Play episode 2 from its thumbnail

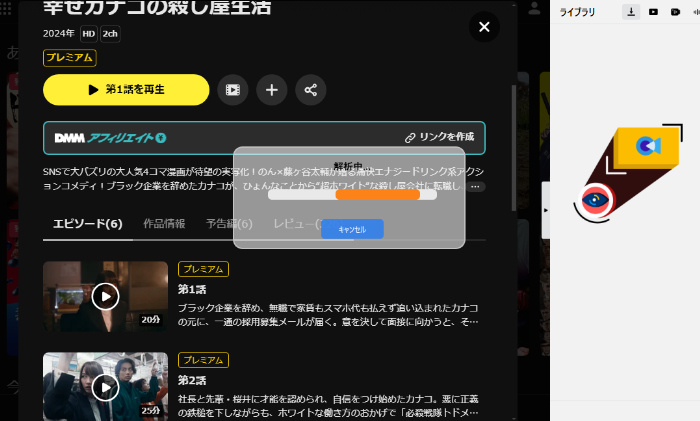coord(105,387)
